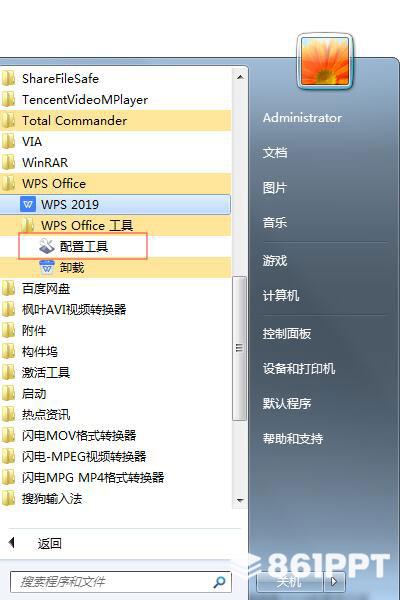Click 返回 to go back
This screenshot has height=600, width=400.
point(49,543)
